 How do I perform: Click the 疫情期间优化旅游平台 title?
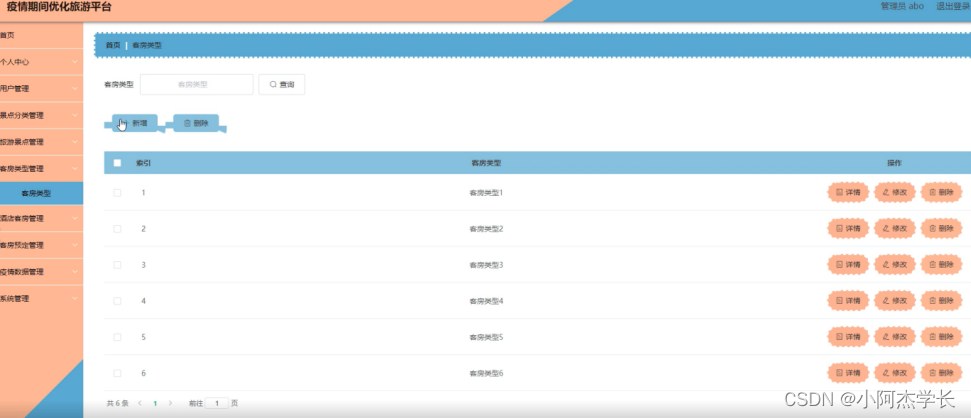59,7
